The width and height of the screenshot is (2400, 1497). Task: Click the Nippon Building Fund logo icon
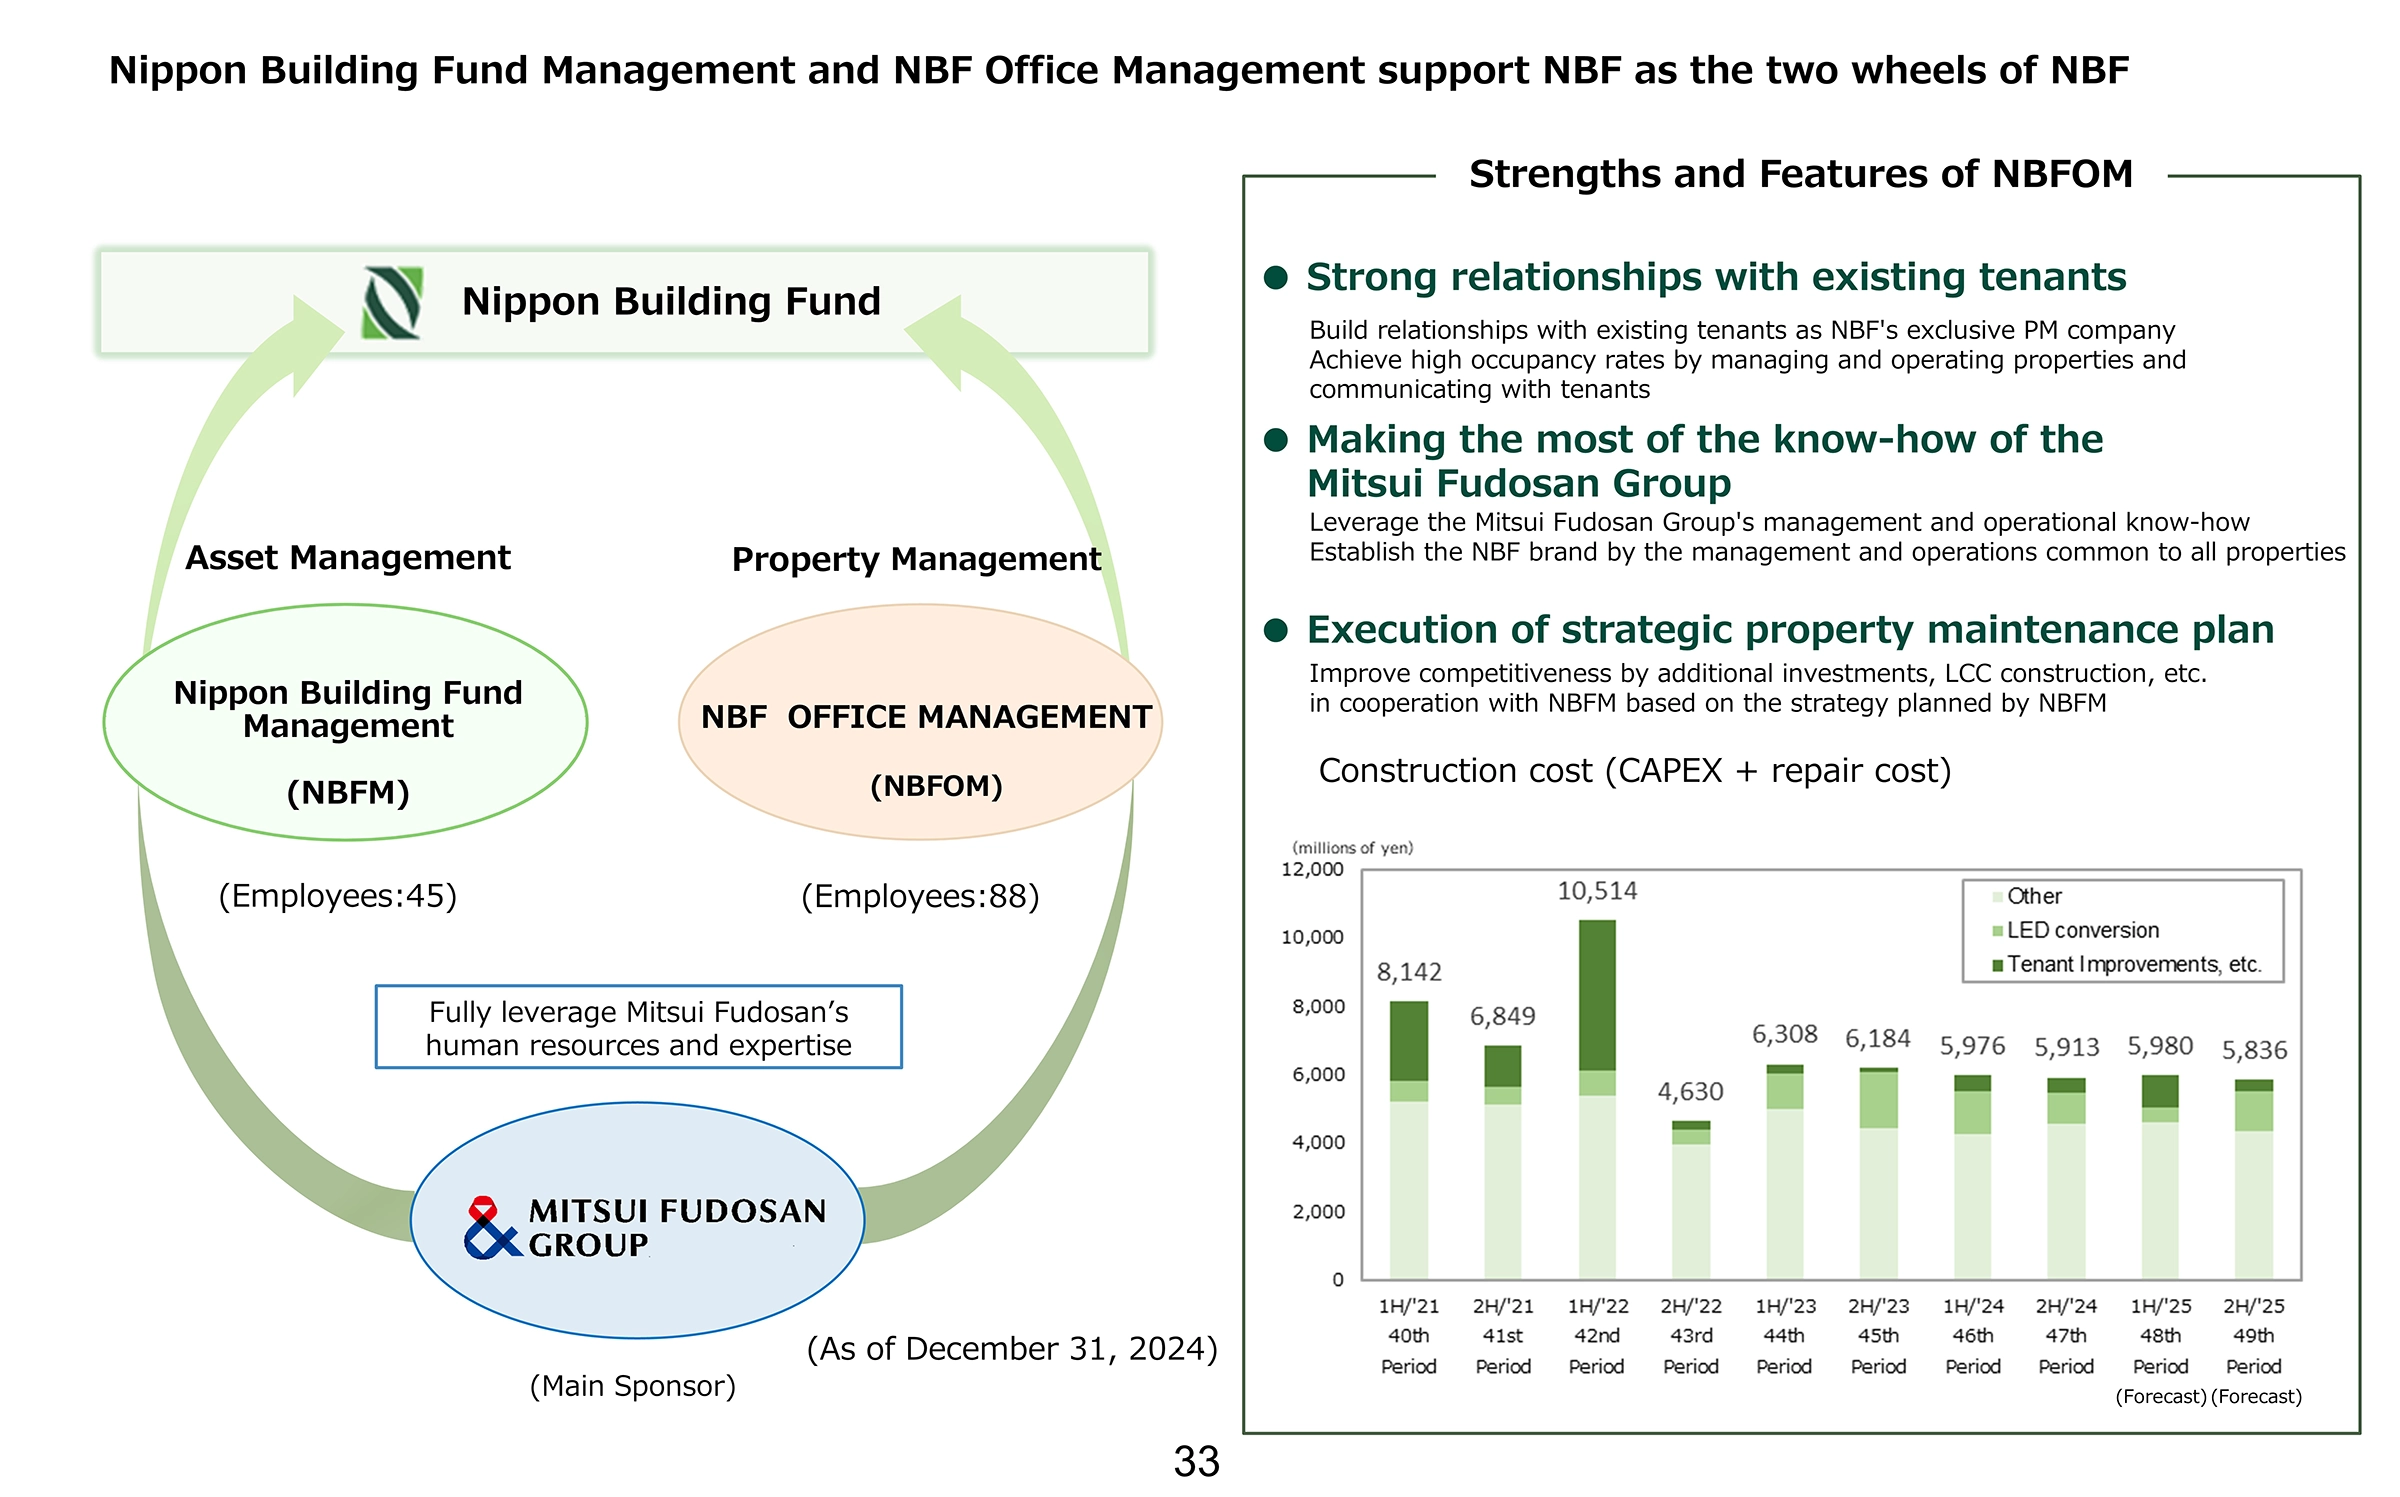(391, 302)
